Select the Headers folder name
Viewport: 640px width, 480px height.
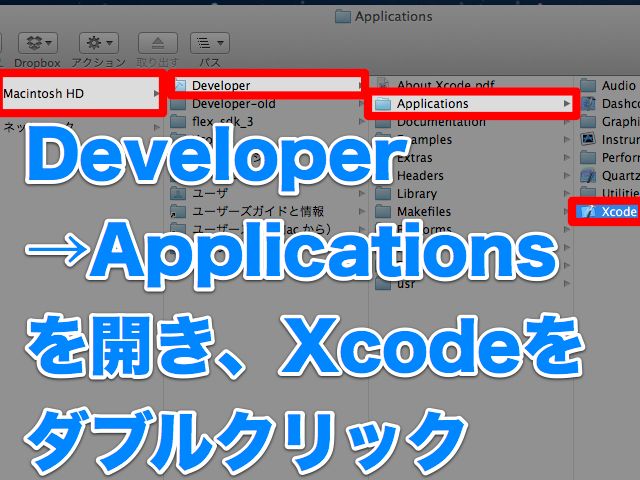(420, 176)
